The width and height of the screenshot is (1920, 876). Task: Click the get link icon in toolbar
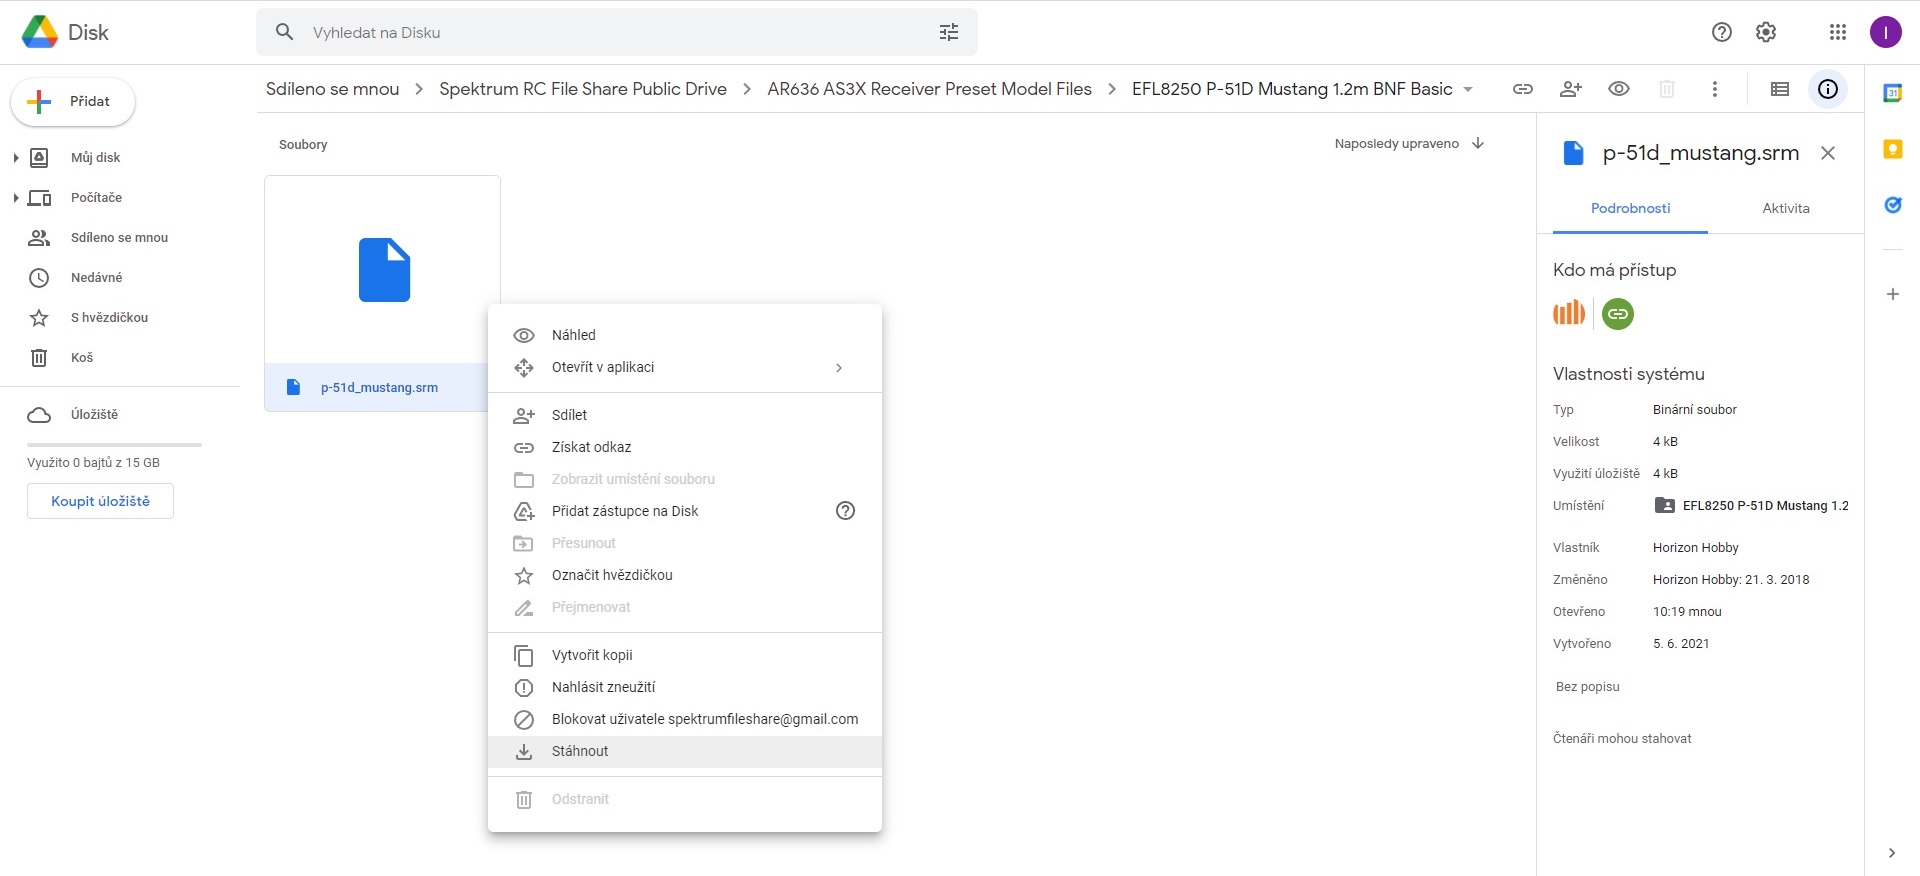coord(1522,89)
